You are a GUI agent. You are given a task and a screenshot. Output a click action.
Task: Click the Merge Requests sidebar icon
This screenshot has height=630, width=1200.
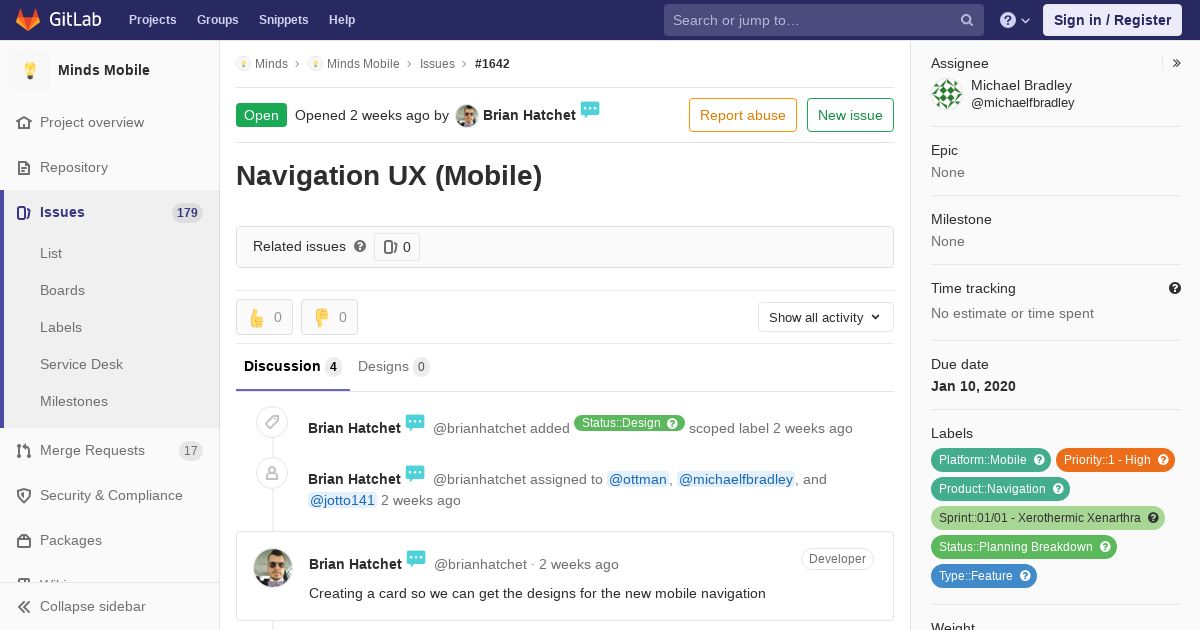[x=24, y=450]
